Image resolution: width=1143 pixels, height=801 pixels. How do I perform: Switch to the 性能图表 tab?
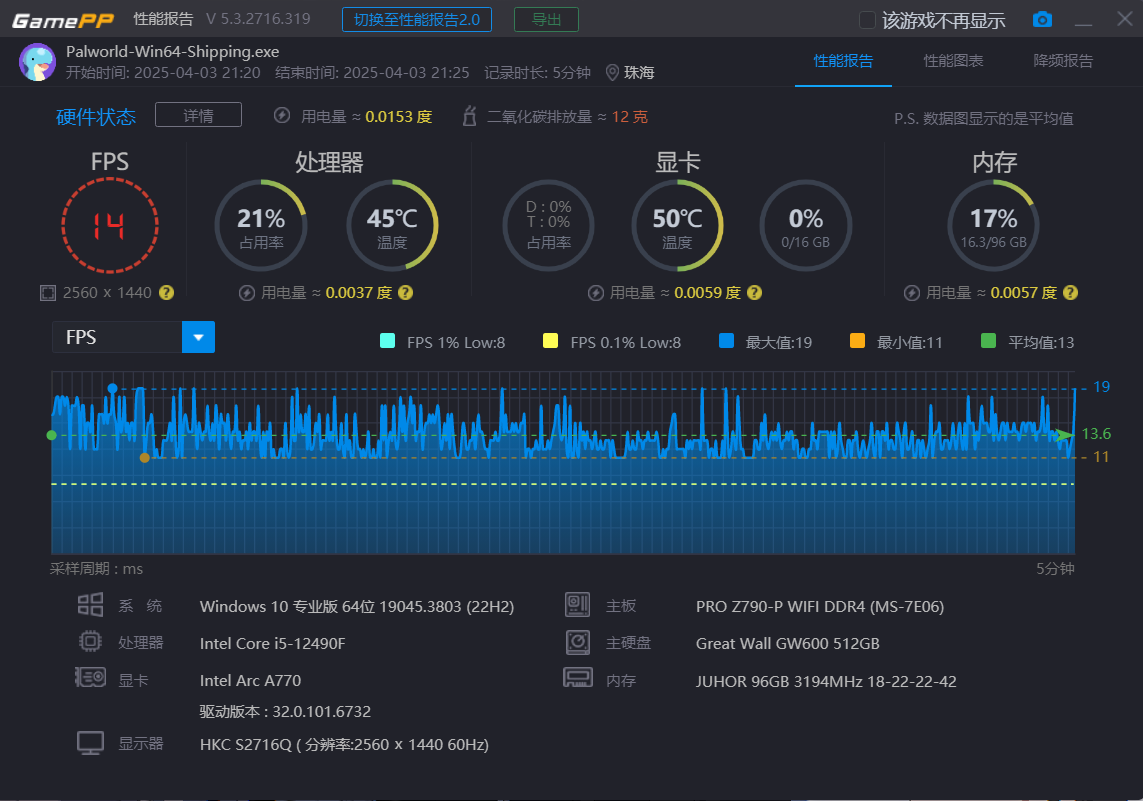pyautogui.click(x=953, y=61)
